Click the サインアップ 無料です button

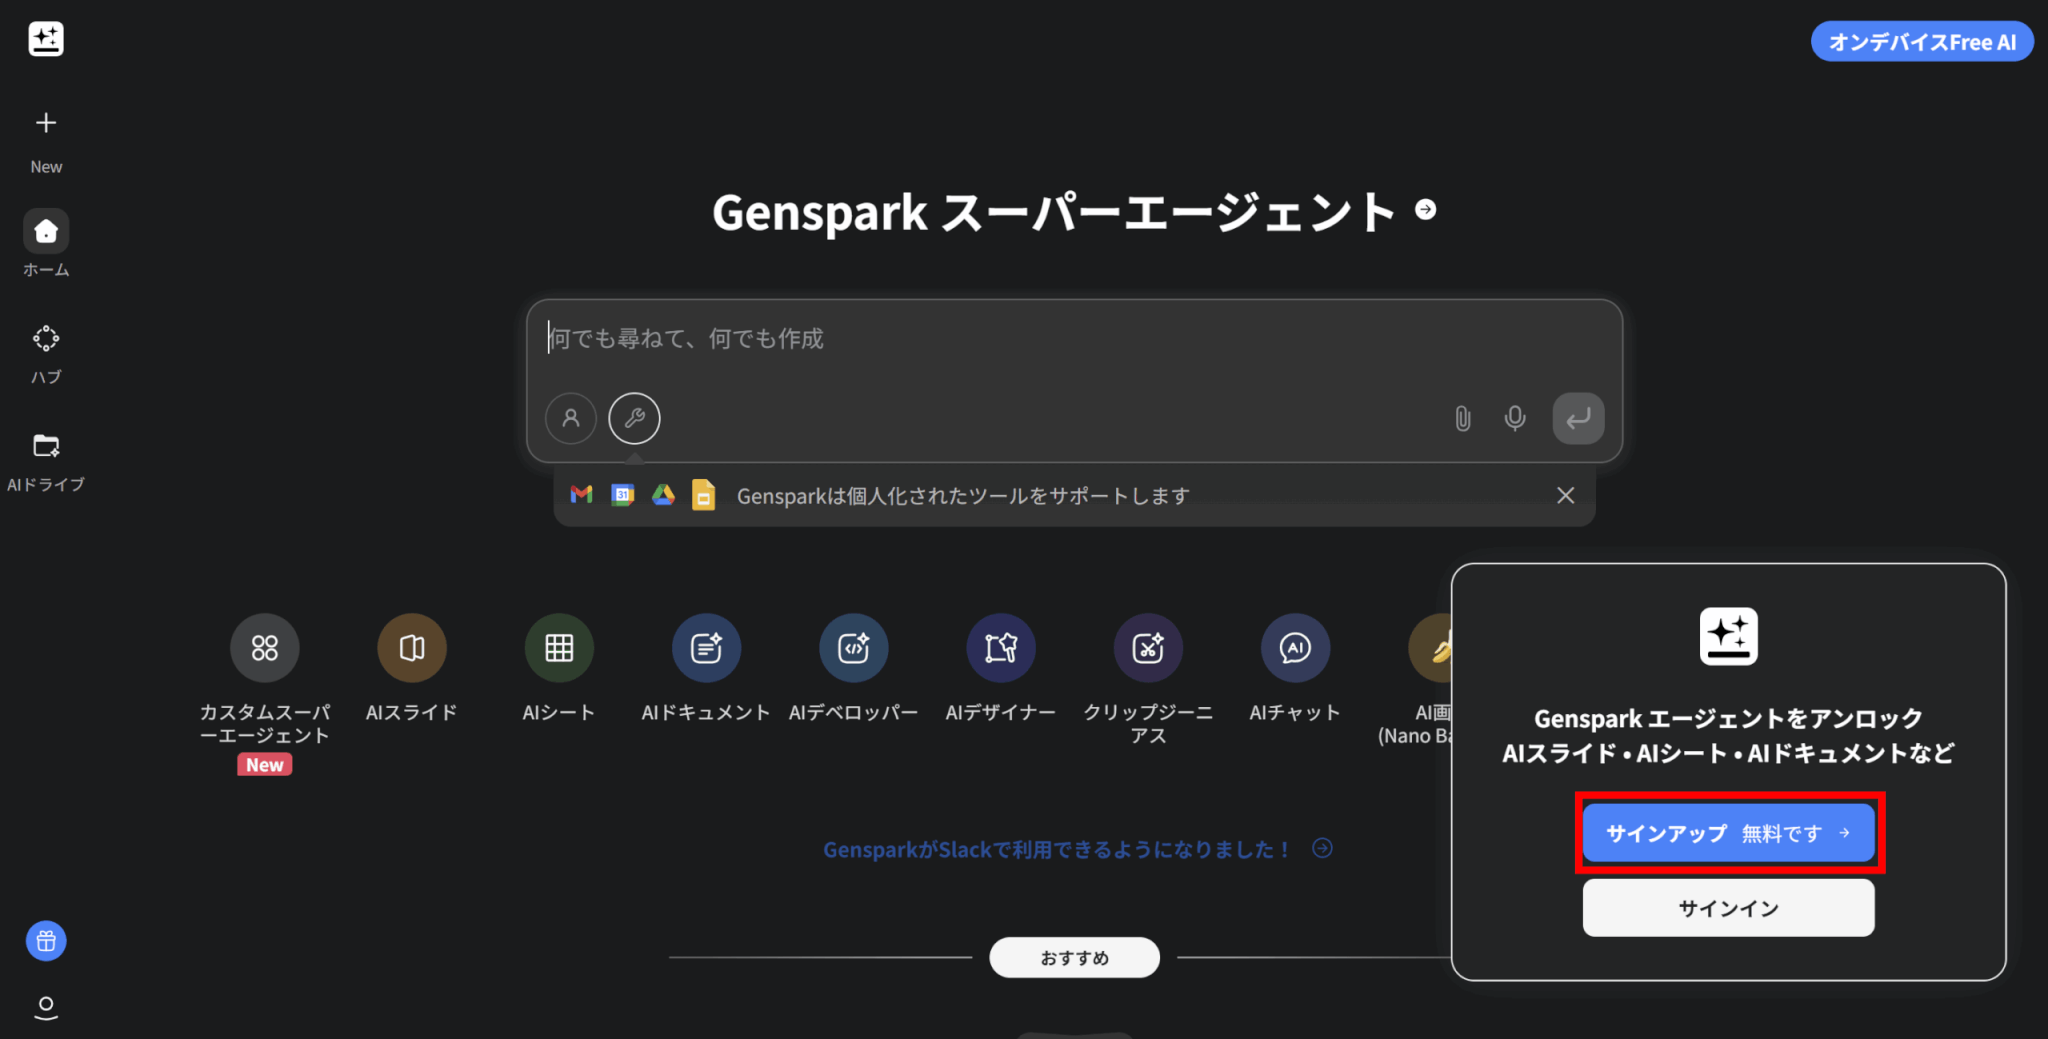1728,832
